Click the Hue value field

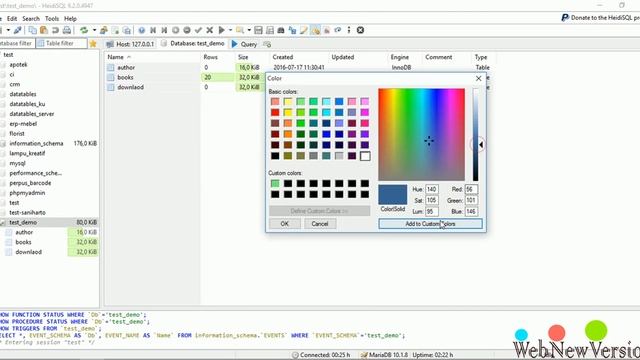click(x=432, y=189)
